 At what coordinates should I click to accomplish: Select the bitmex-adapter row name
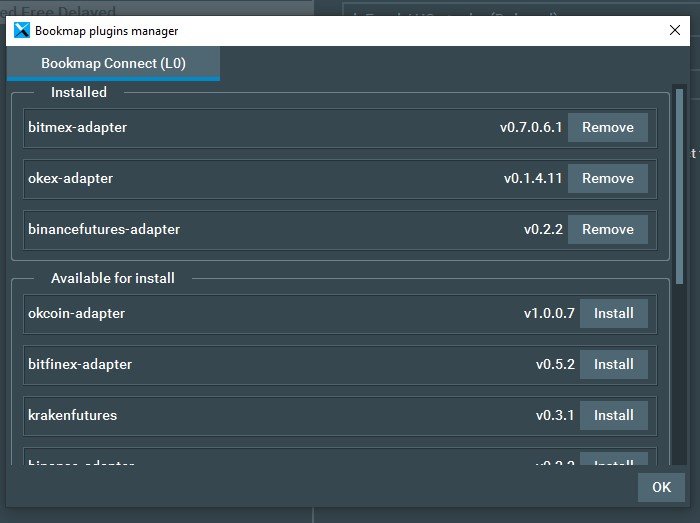(77, 127)
